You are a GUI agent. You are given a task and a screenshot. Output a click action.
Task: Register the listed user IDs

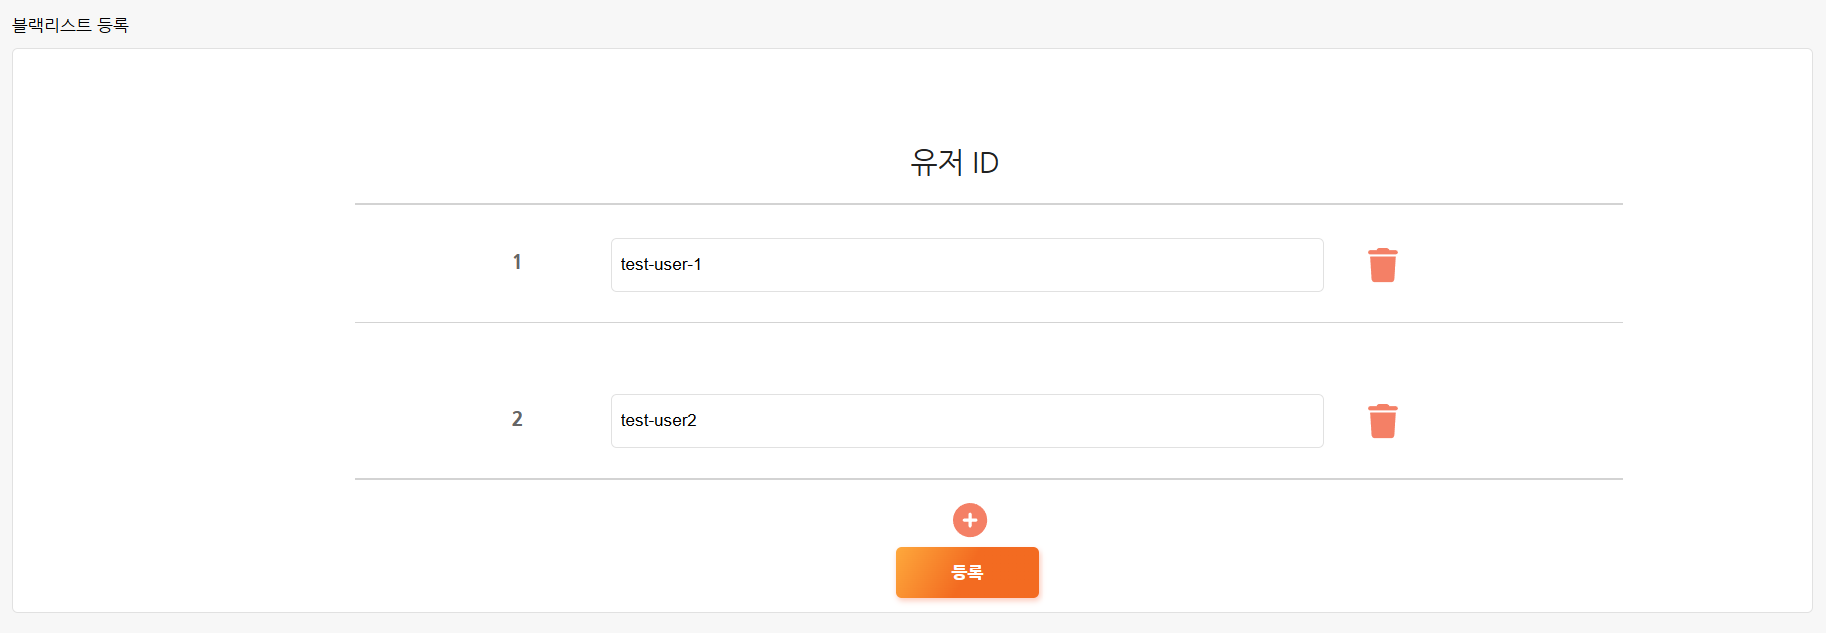tap(966, 572)
